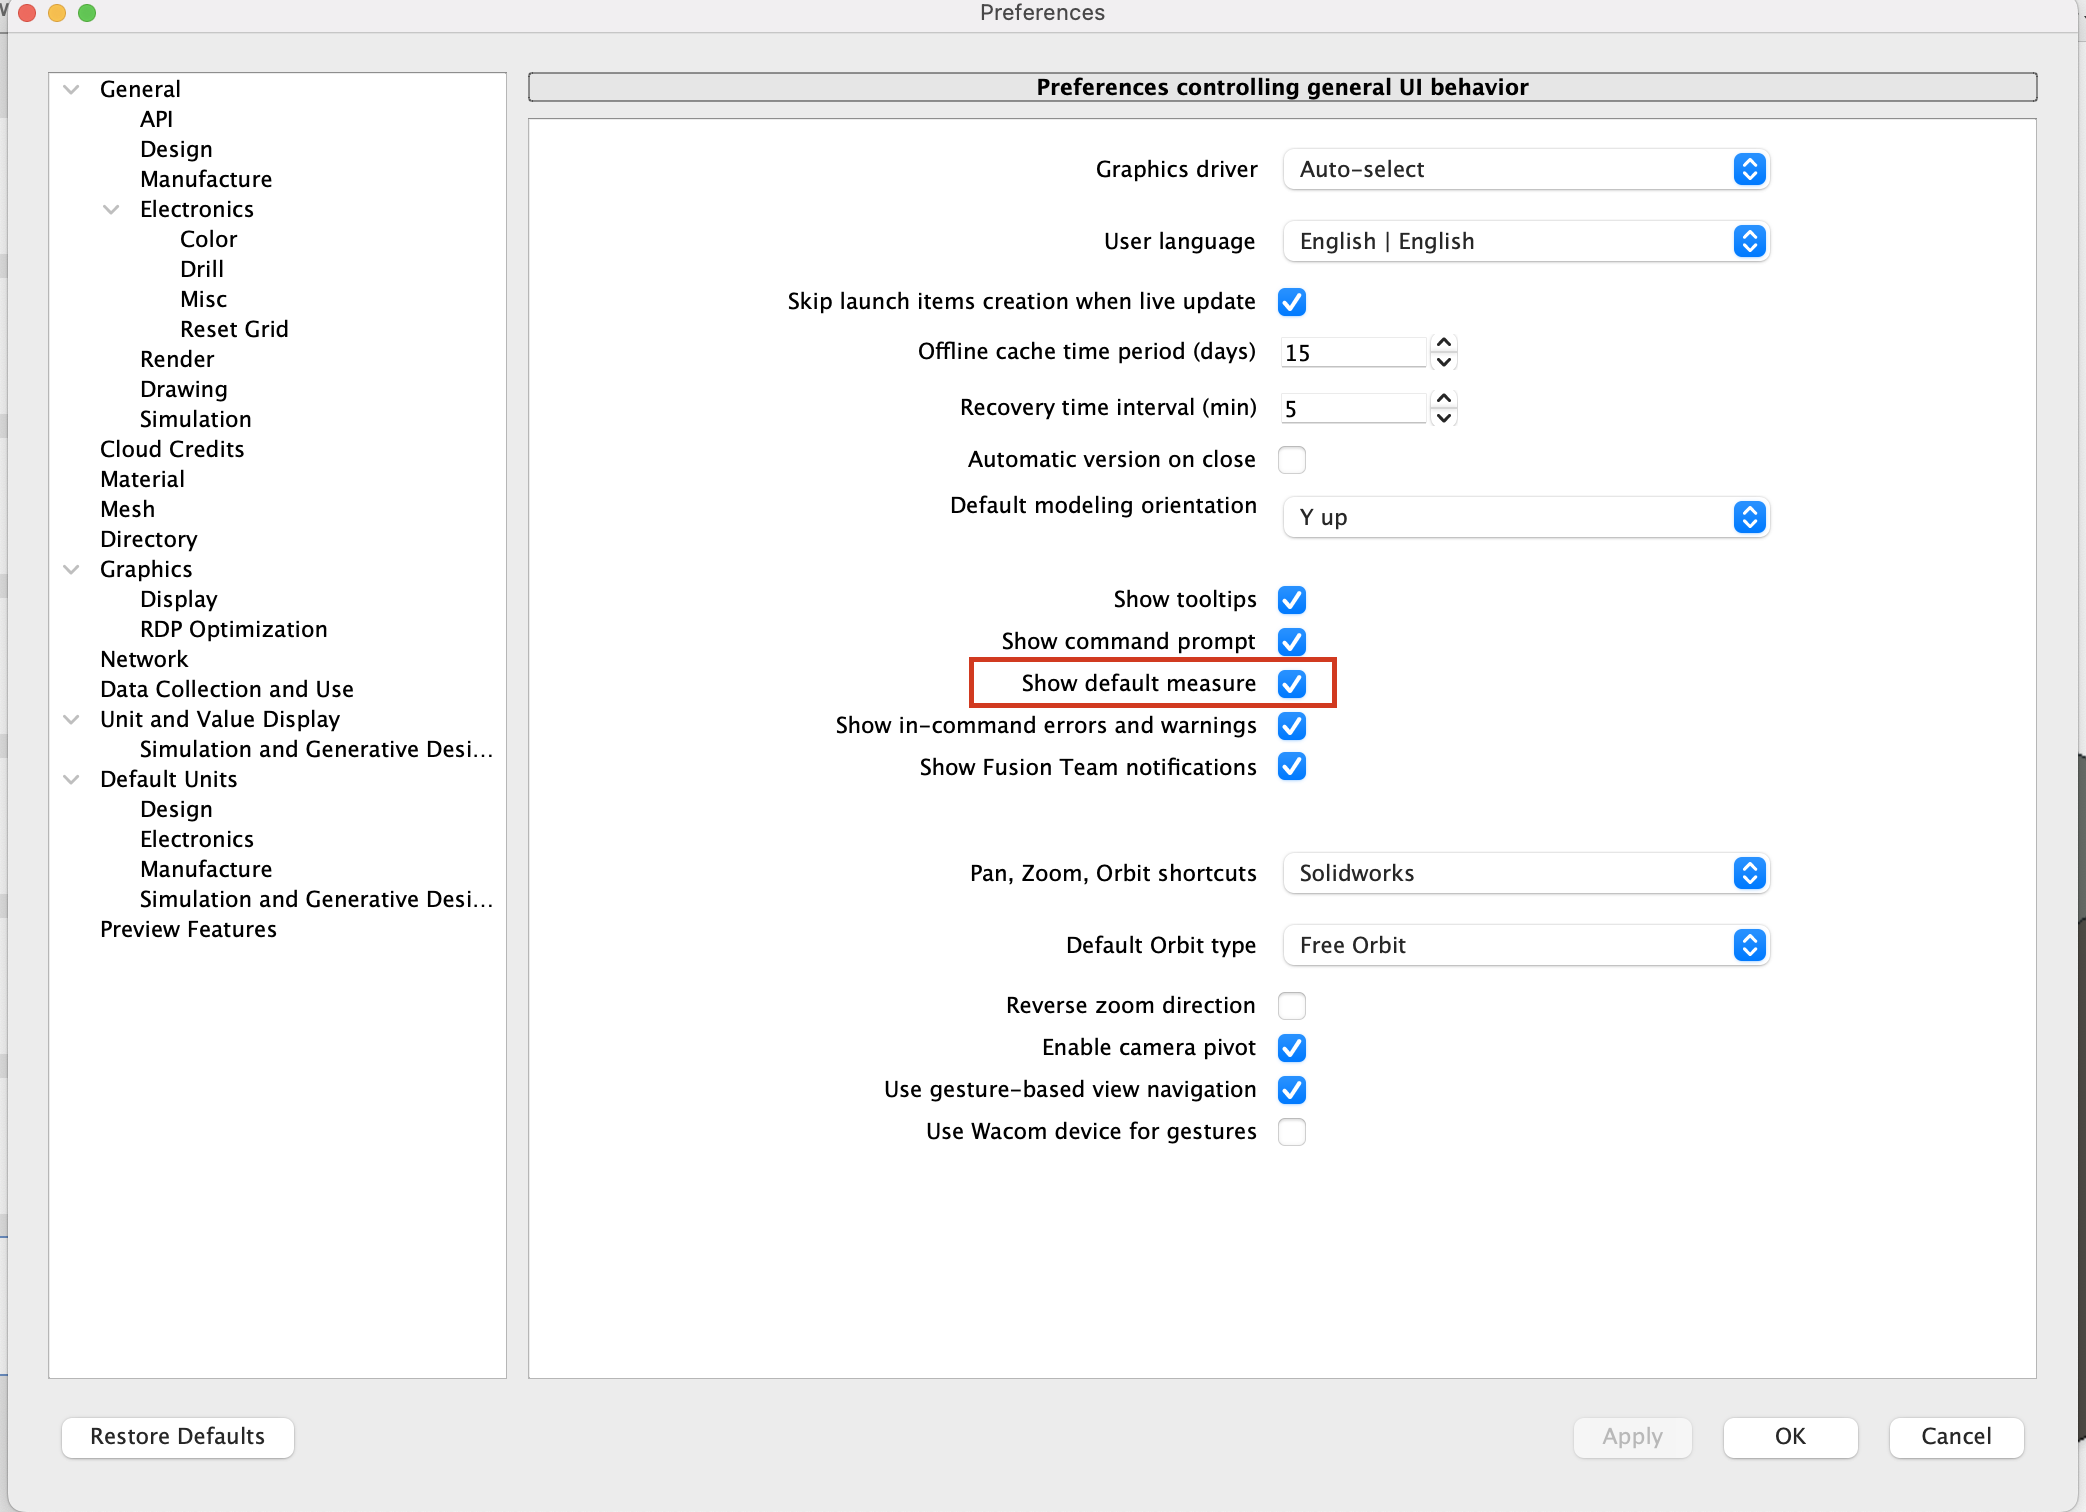Screen dimensions: 2086x1512
Task: Enable Reverse zoom direction checkbox
Action: pos(1291,1006)
